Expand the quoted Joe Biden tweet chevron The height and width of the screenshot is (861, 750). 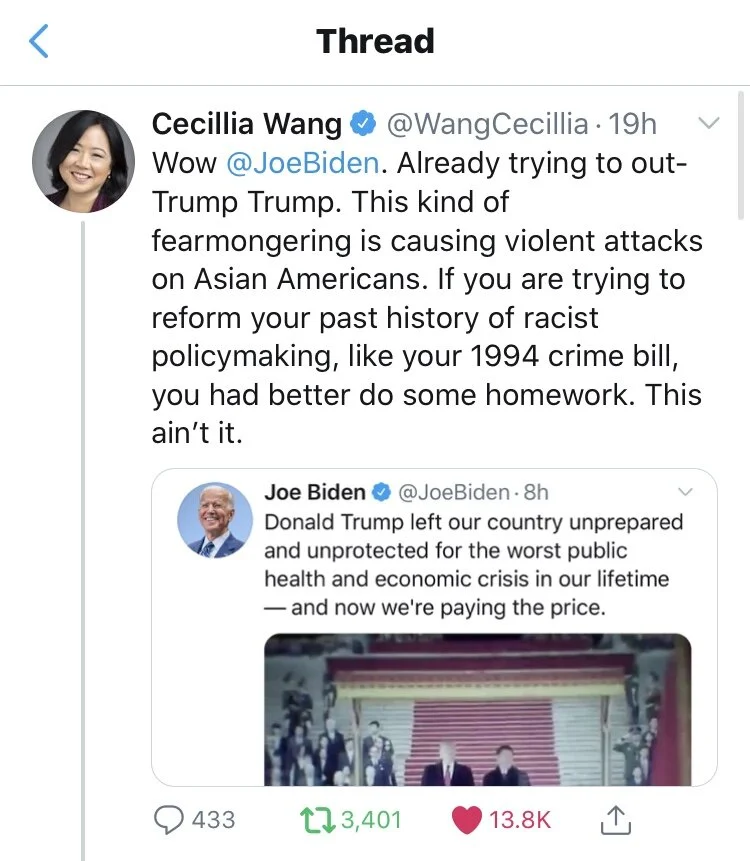pyautogui.click(x=685, y=492)
